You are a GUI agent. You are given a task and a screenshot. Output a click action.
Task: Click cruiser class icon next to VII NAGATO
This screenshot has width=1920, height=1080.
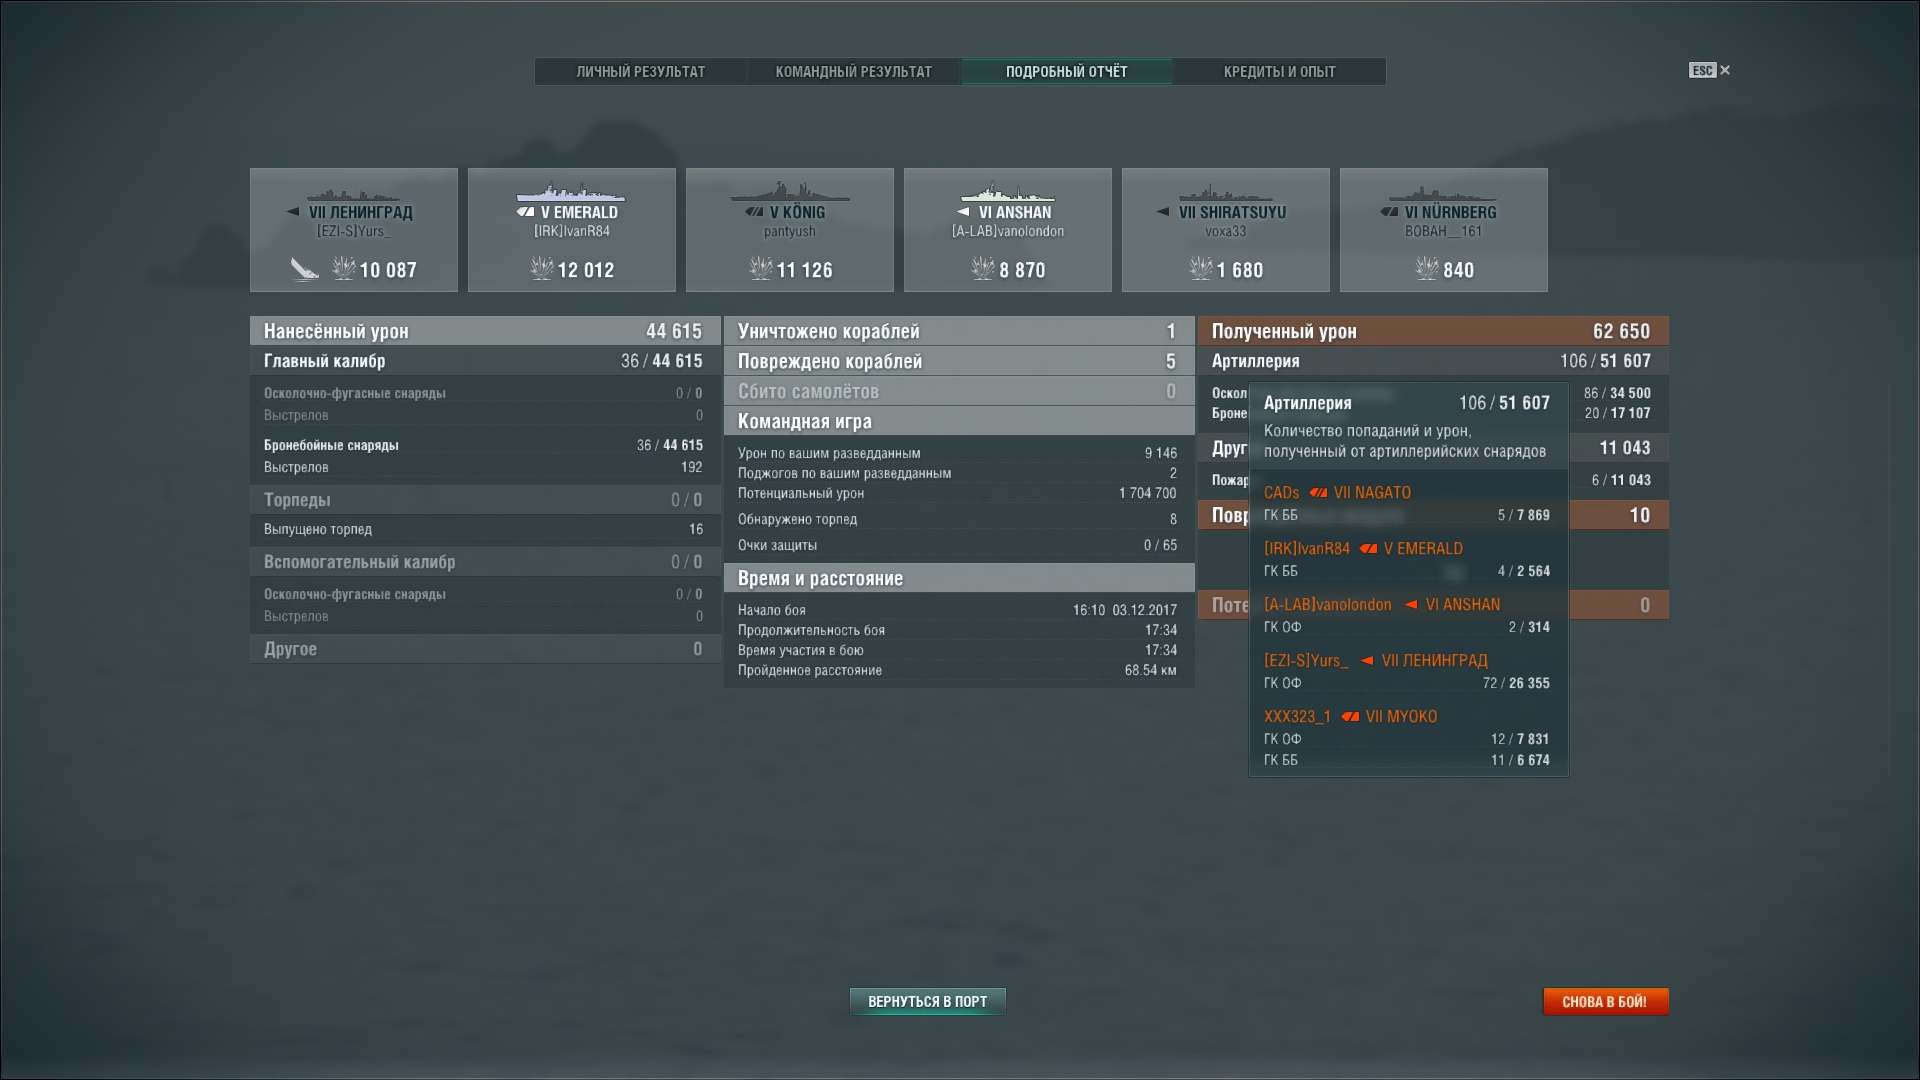click(x=1318, y=493)
